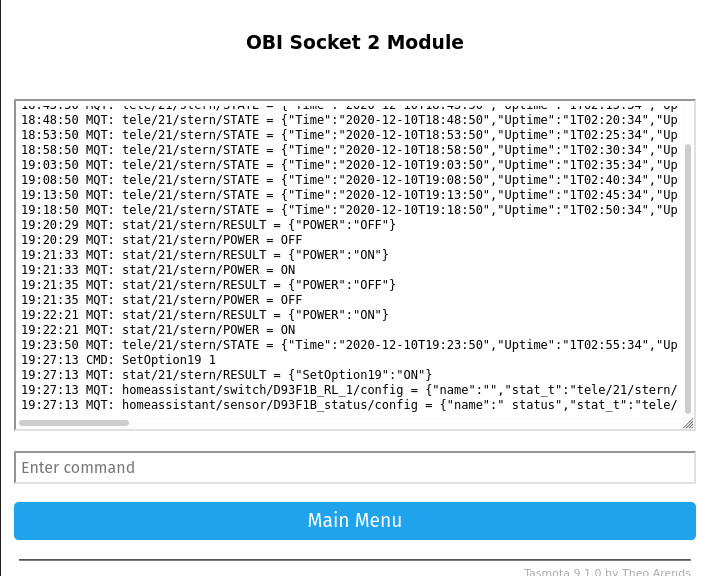Click the console's horizontal scrollbar thumb
The height and width of the screenshot is (576, 706).
tap(74, 423)
